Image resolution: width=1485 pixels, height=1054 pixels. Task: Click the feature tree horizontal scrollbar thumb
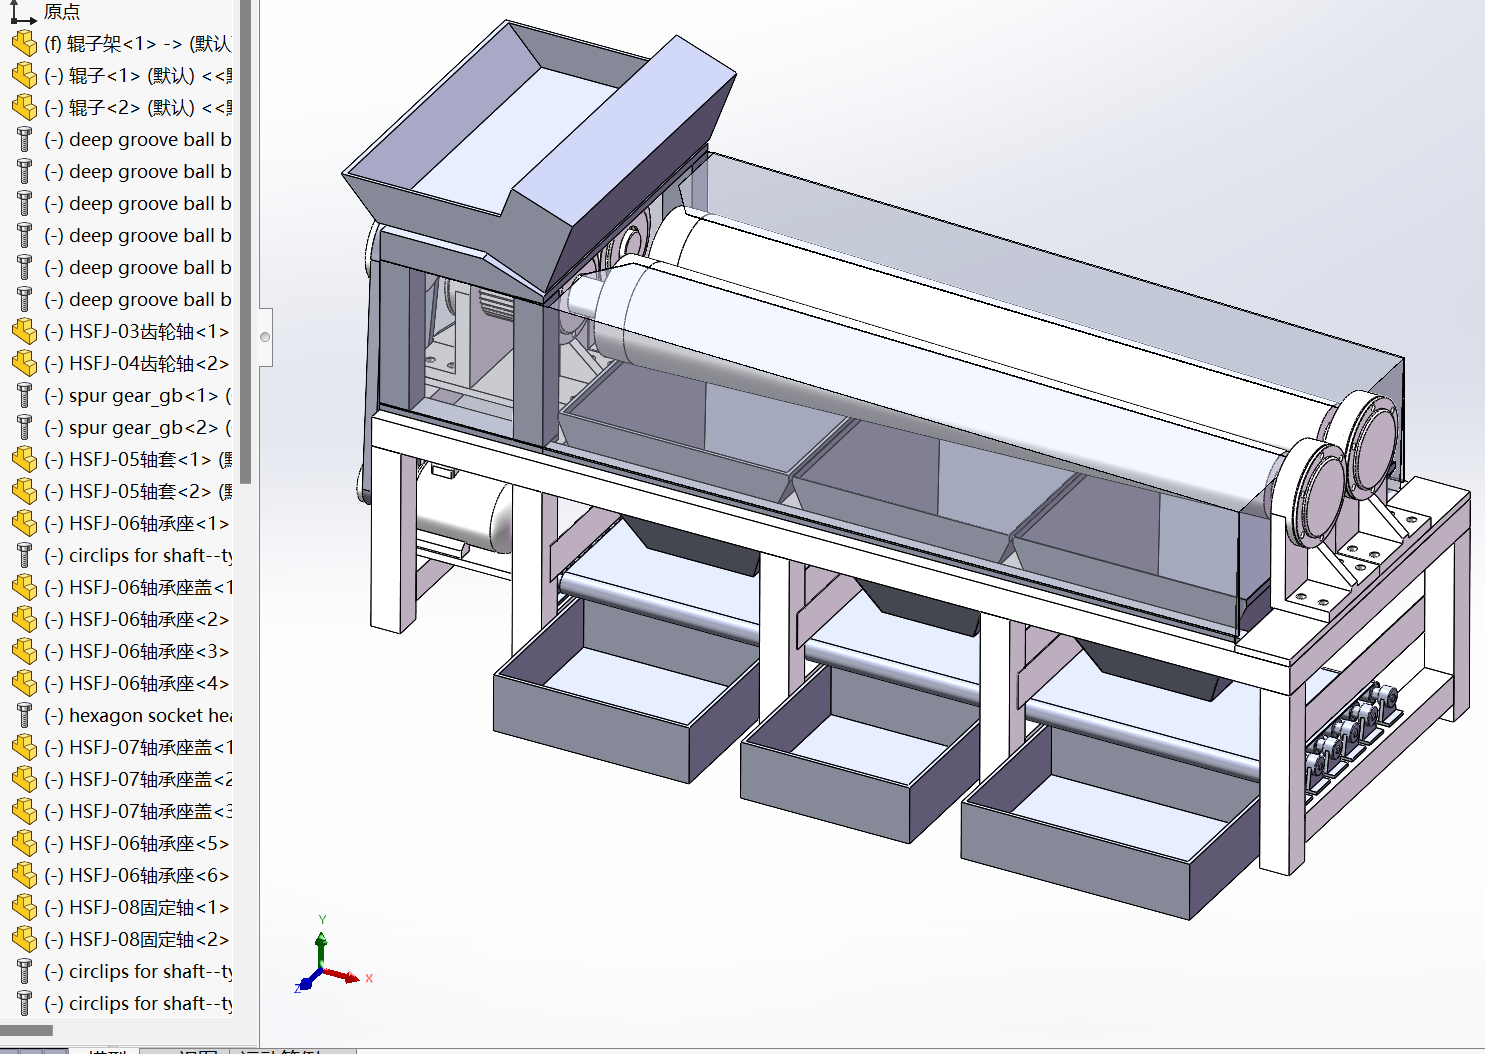pyautogui.click(x=26, y=1030)
